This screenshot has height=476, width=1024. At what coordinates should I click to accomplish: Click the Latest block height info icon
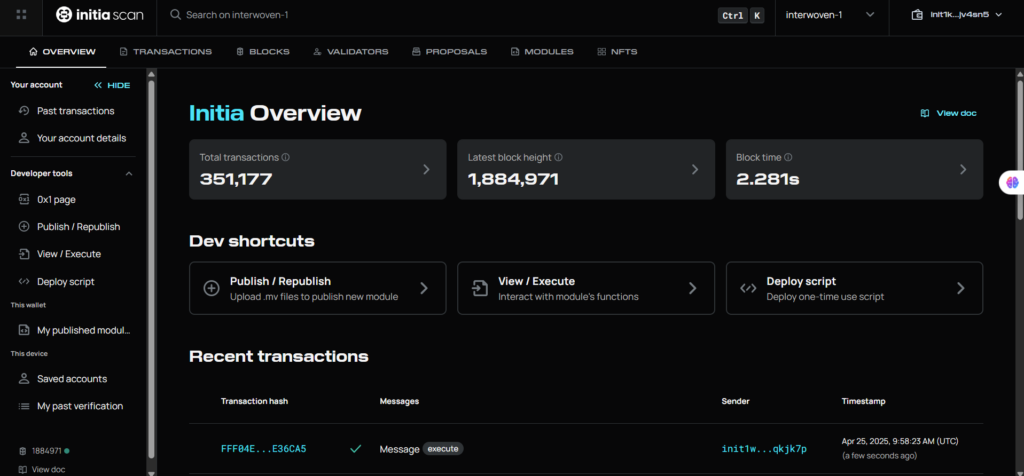(x=558, y=157)
